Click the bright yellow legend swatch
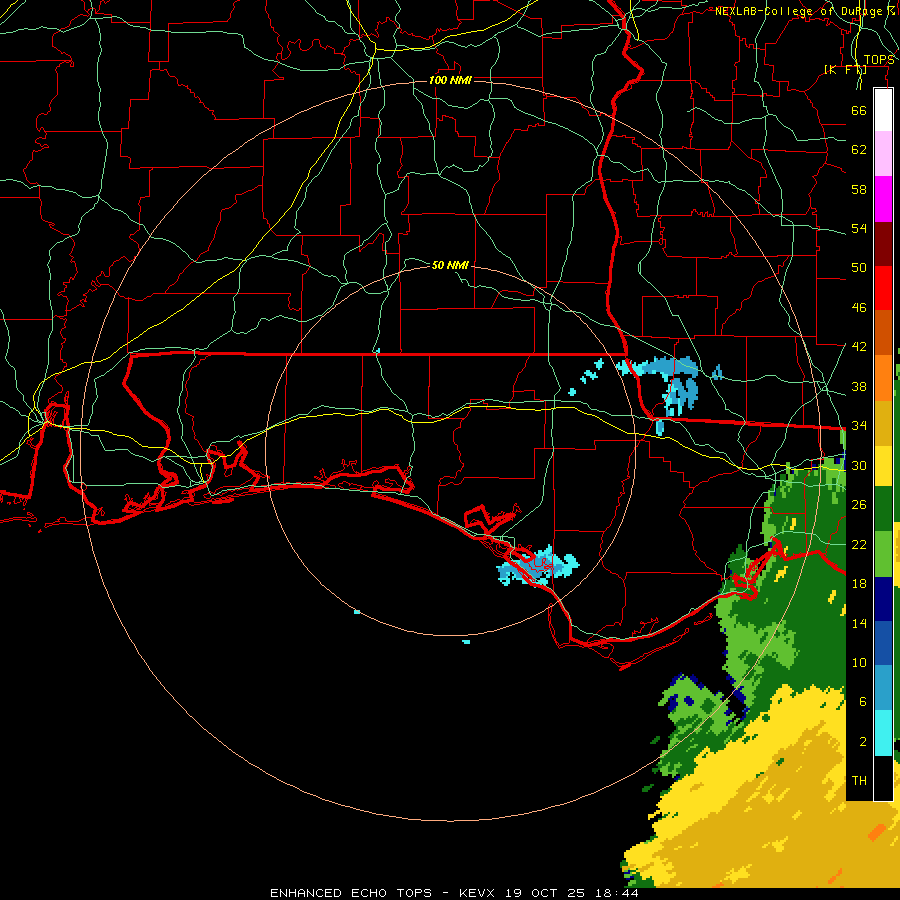 (883, 465)
